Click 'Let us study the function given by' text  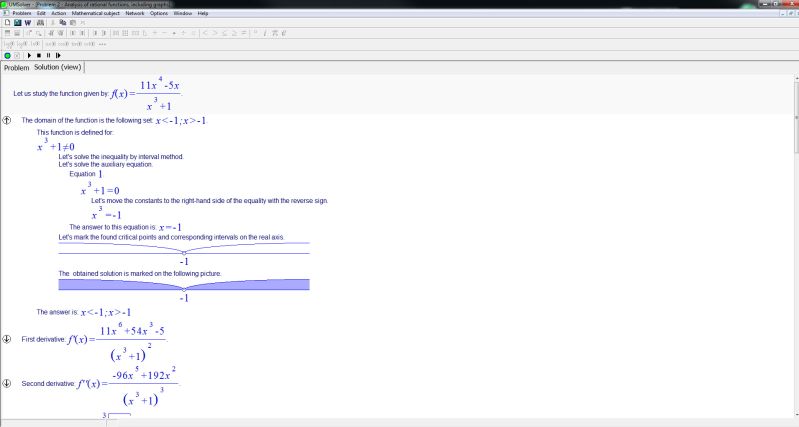pyautogui.click(x=61, y=94)
